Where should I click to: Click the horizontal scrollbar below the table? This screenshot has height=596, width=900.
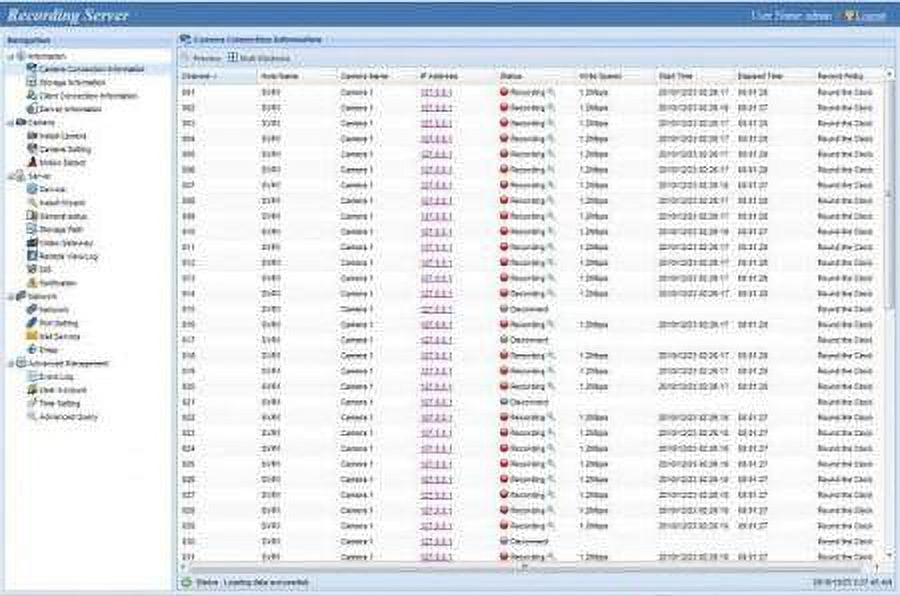522,568
